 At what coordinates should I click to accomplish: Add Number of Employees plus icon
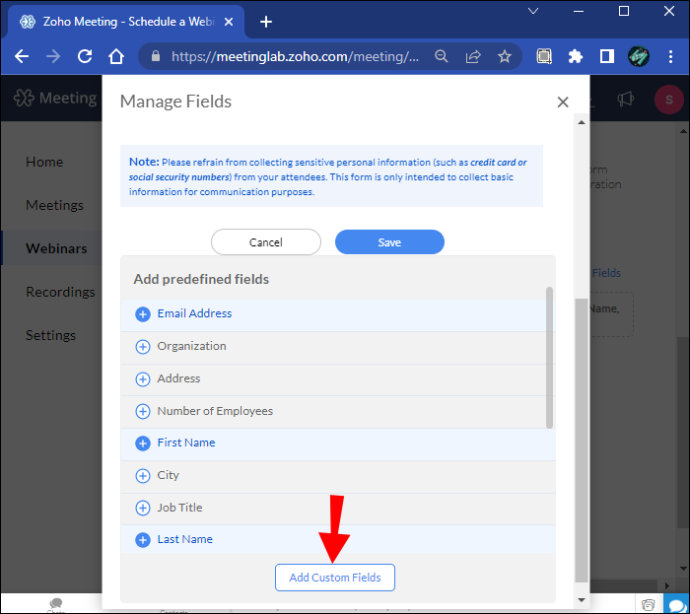coord(143,412)
